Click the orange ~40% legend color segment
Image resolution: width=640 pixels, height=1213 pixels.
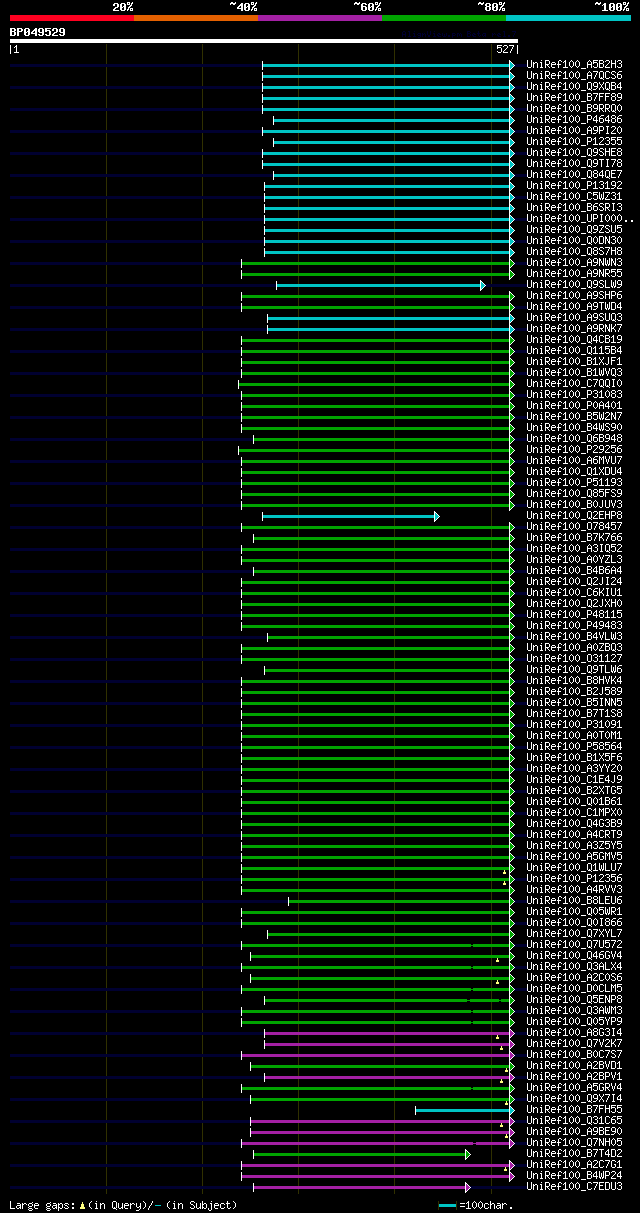(x=196, y=18)
